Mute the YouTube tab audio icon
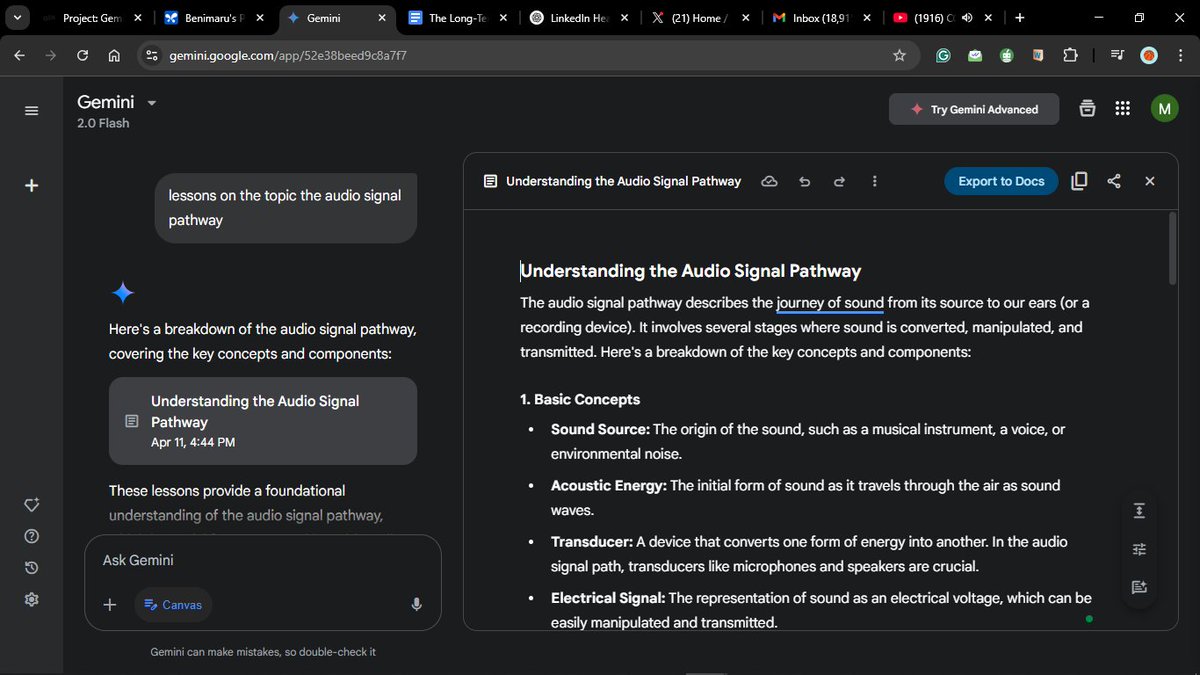1200x675 pixels. tap(968, 18)
